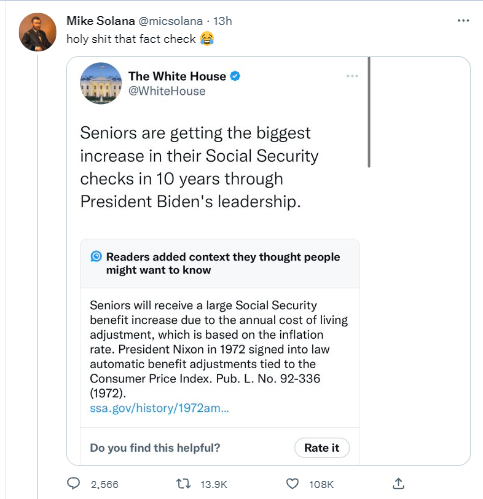Image resolution: width=483 pixels, height=499 pixels.
Task: Open the White House profile avatar
Action: click(x=101, y=83)
